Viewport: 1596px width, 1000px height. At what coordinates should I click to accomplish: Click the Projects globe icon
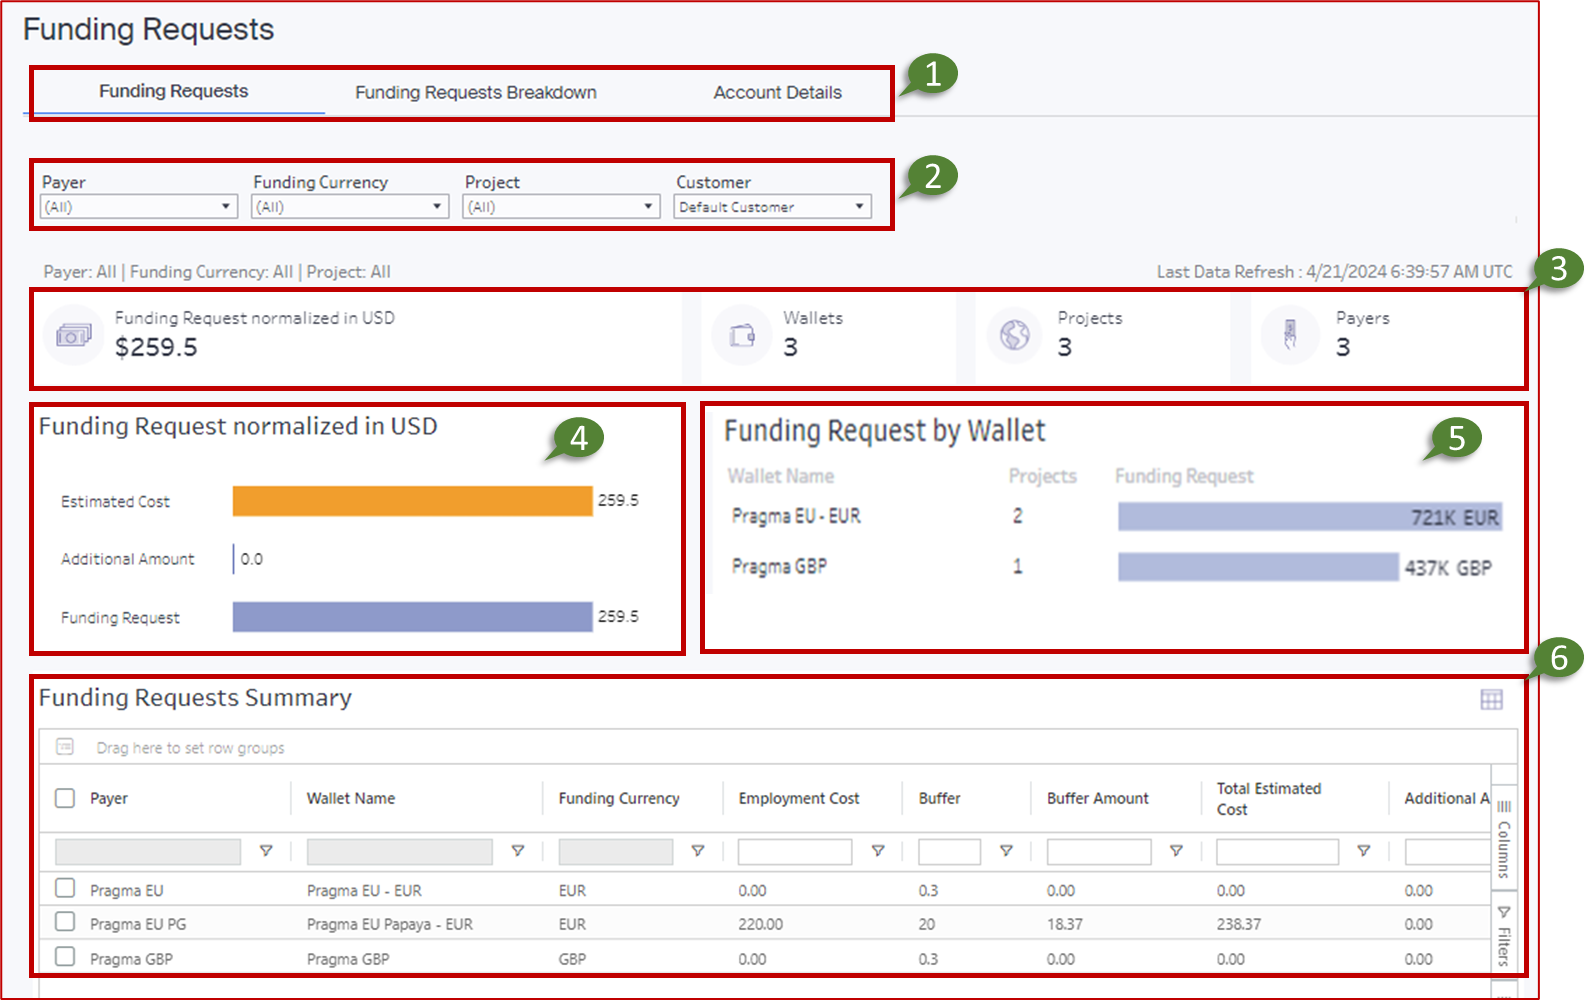pyautogui.click(x=1015, y=335)
